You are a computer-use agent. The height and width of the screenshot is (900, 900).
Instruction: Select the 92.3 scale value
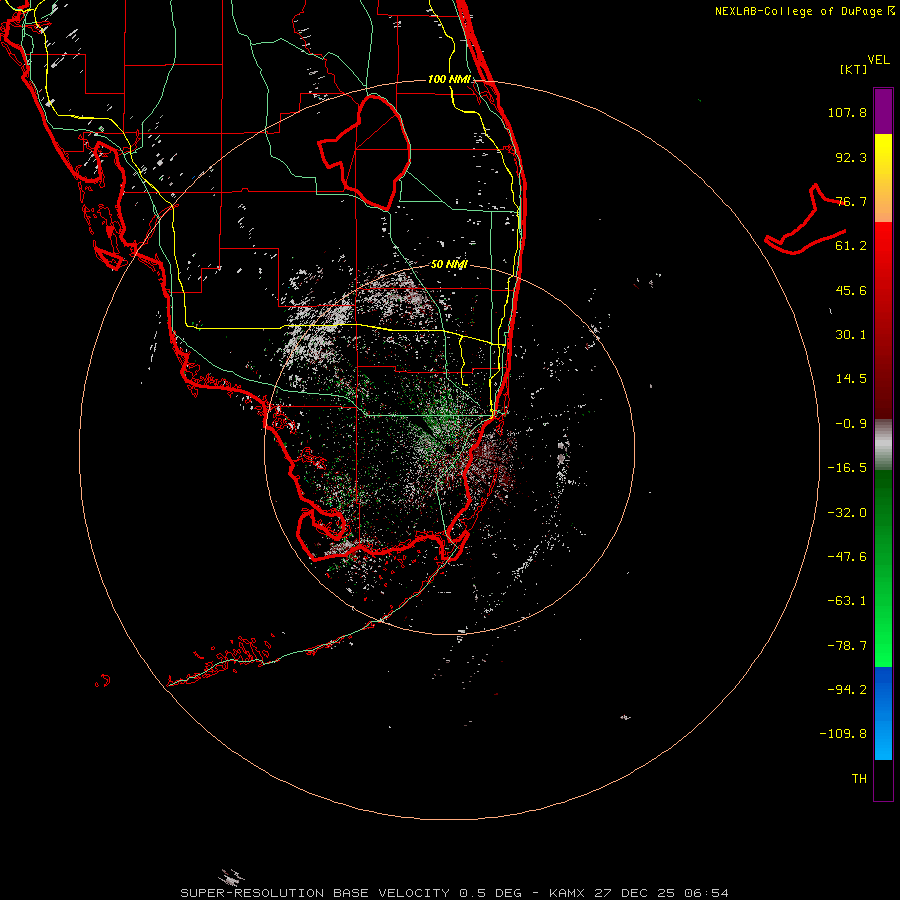851,157
